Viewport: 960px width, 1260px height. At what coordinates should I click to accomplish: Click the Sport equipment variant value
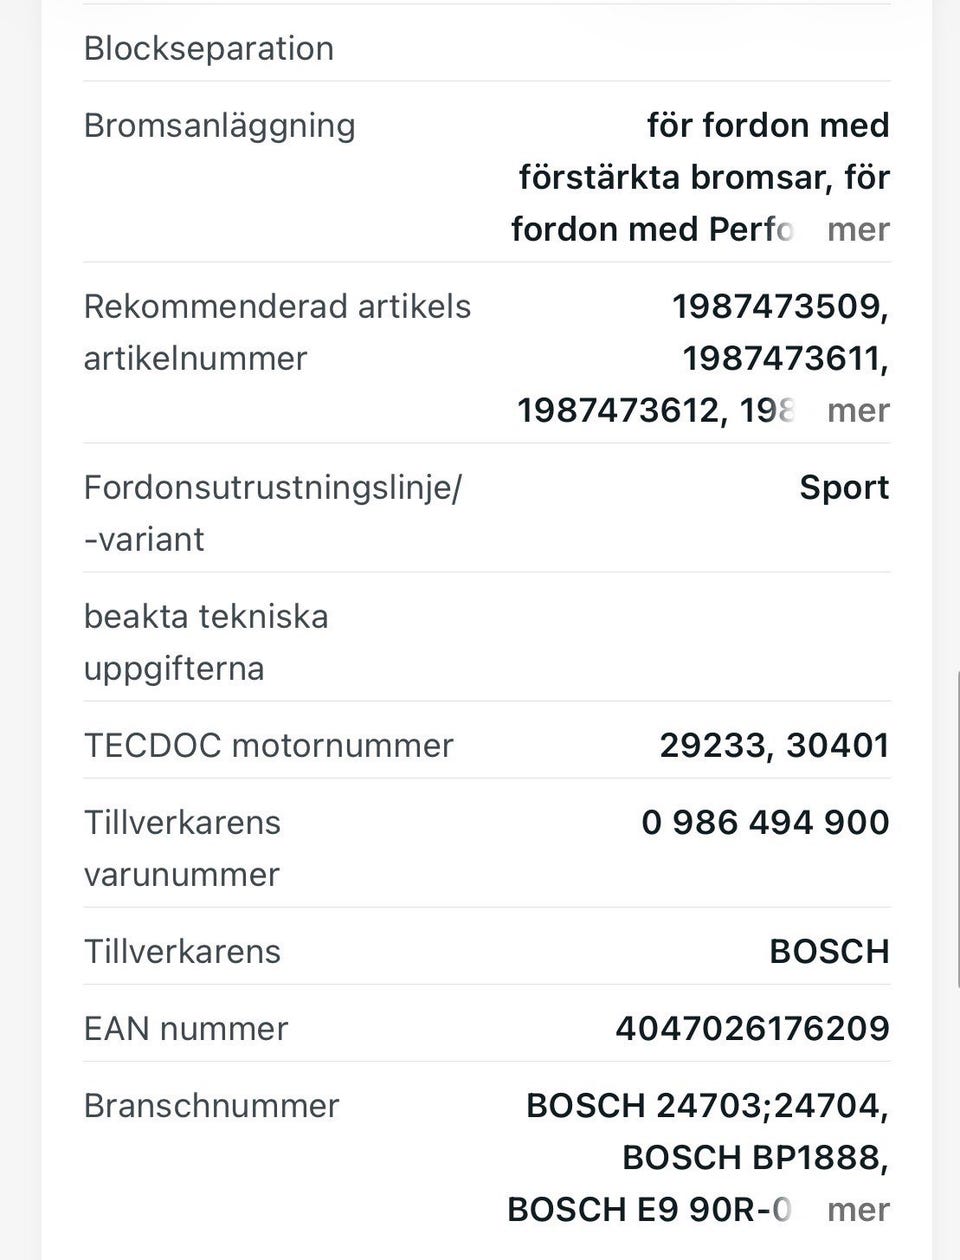coord(844,488)
